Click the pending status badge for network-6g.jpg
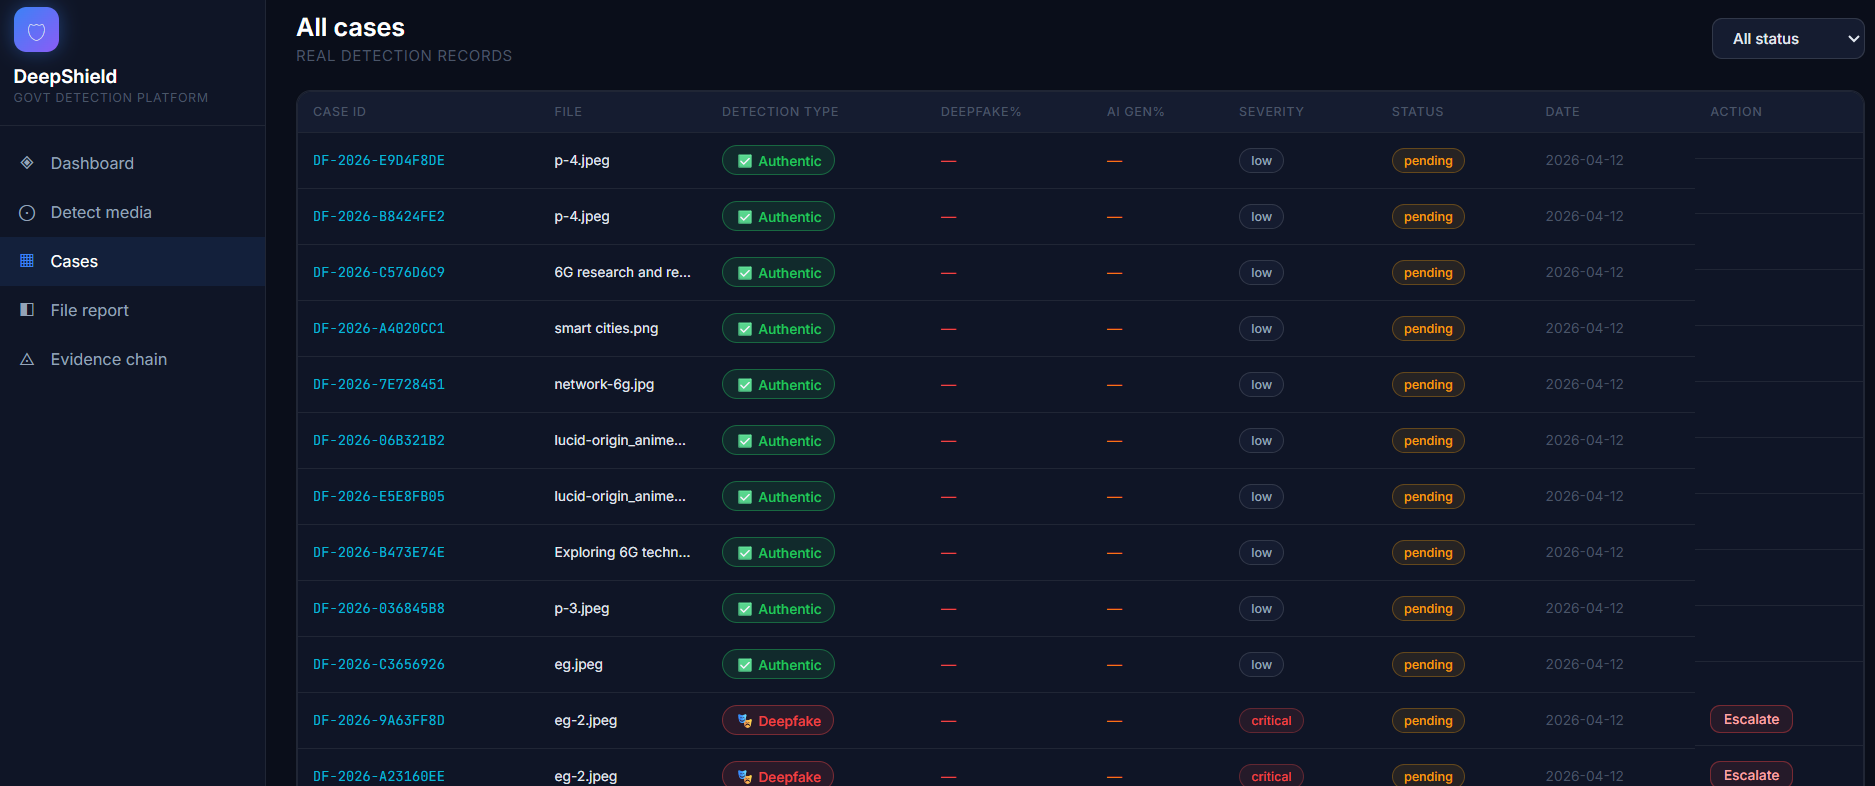This screenshot has height=786, width=1875. click(x=1428, y=385)
